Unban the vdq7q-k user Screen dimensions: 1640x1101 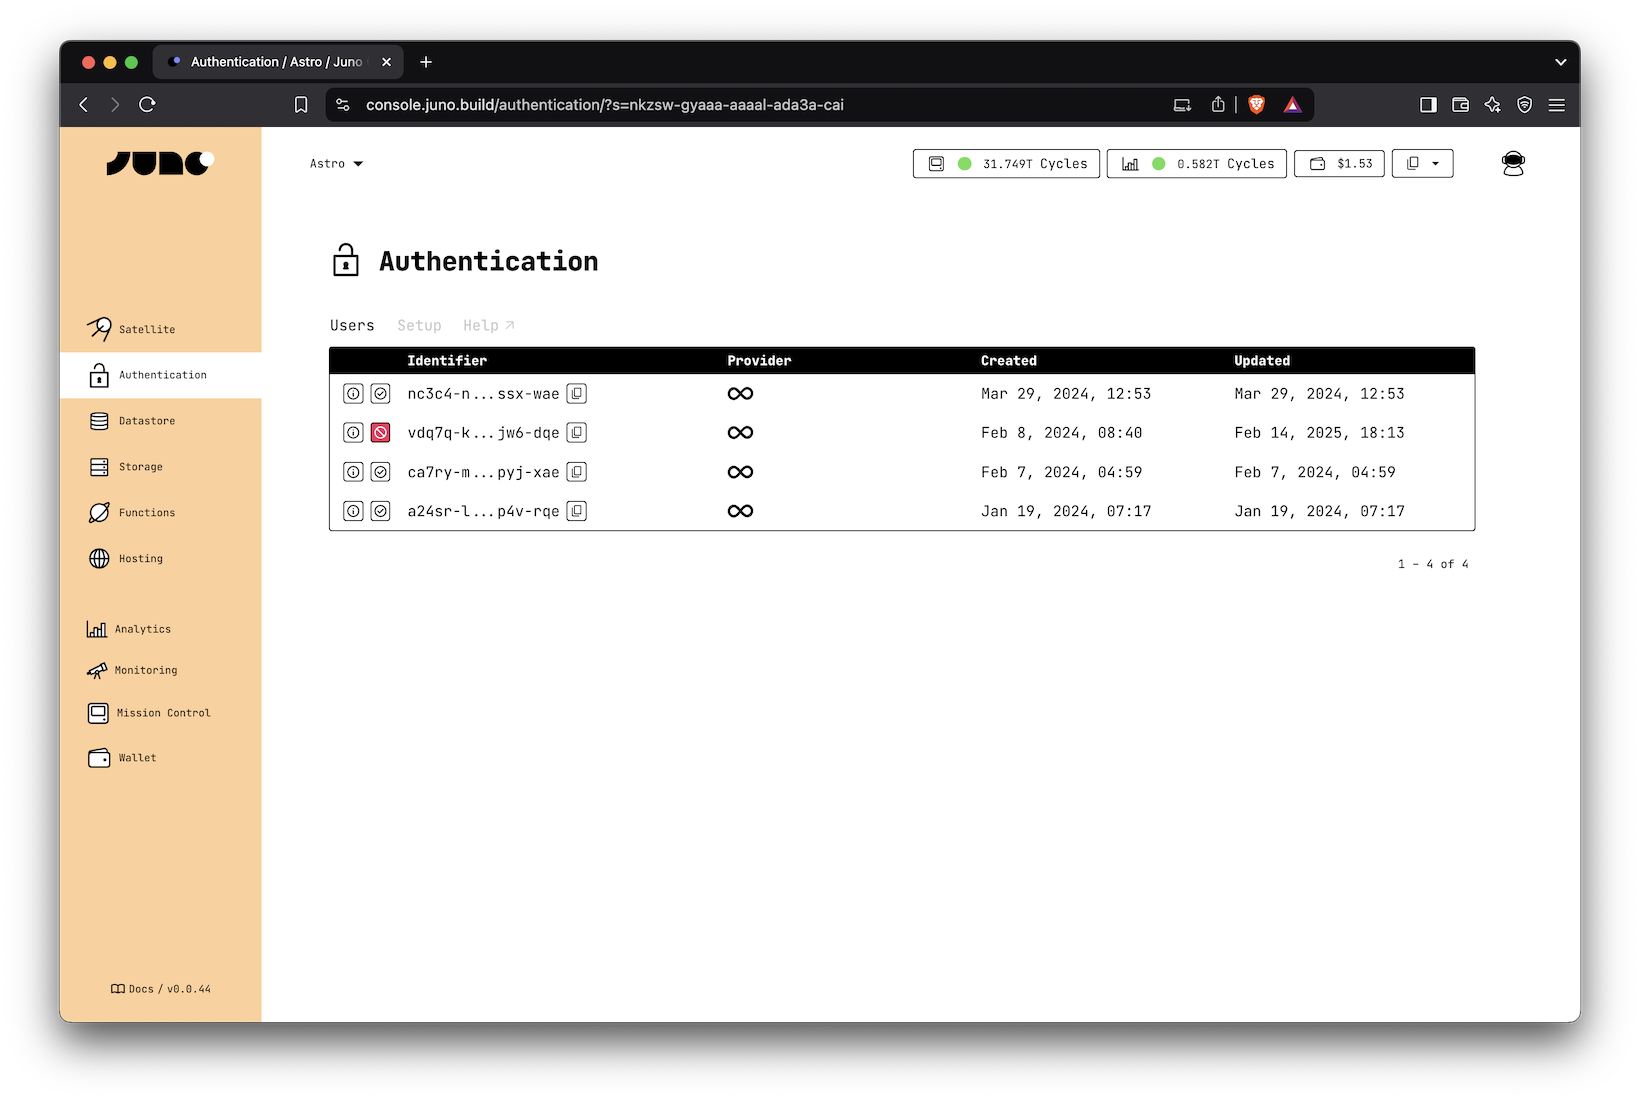coord(380,432)
